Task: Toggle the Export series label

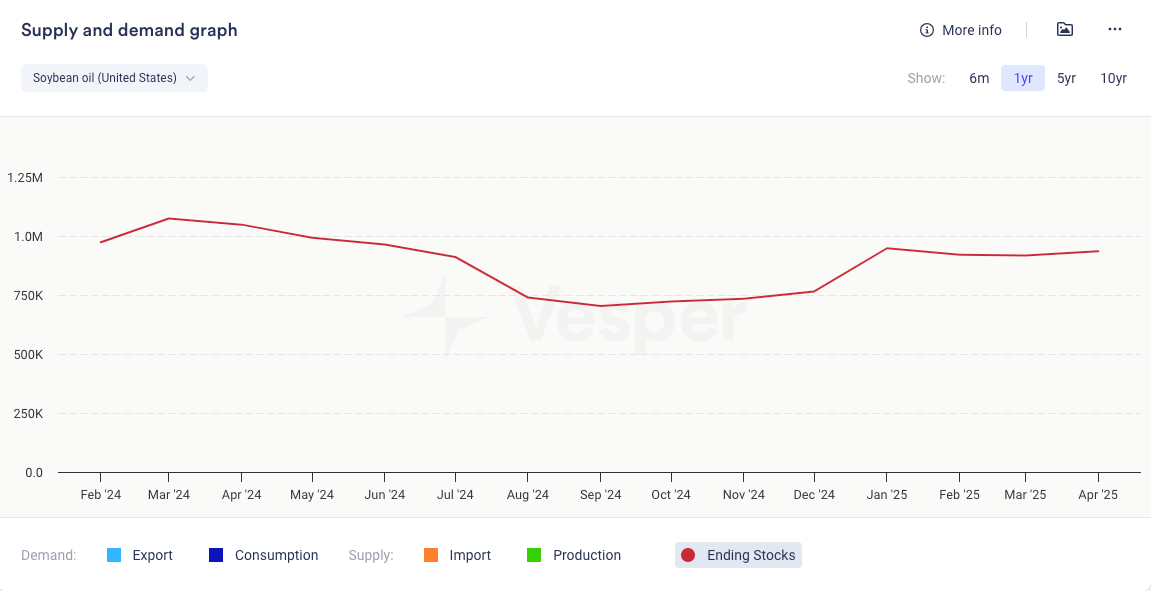Action: point(152,555)
